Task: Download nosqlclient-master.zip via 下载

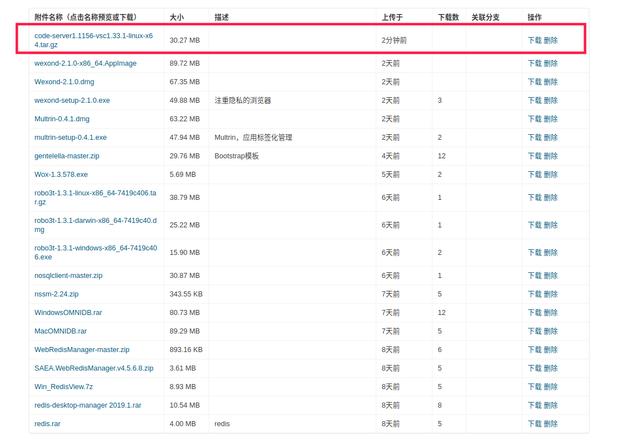Action: tap(535, 276)
